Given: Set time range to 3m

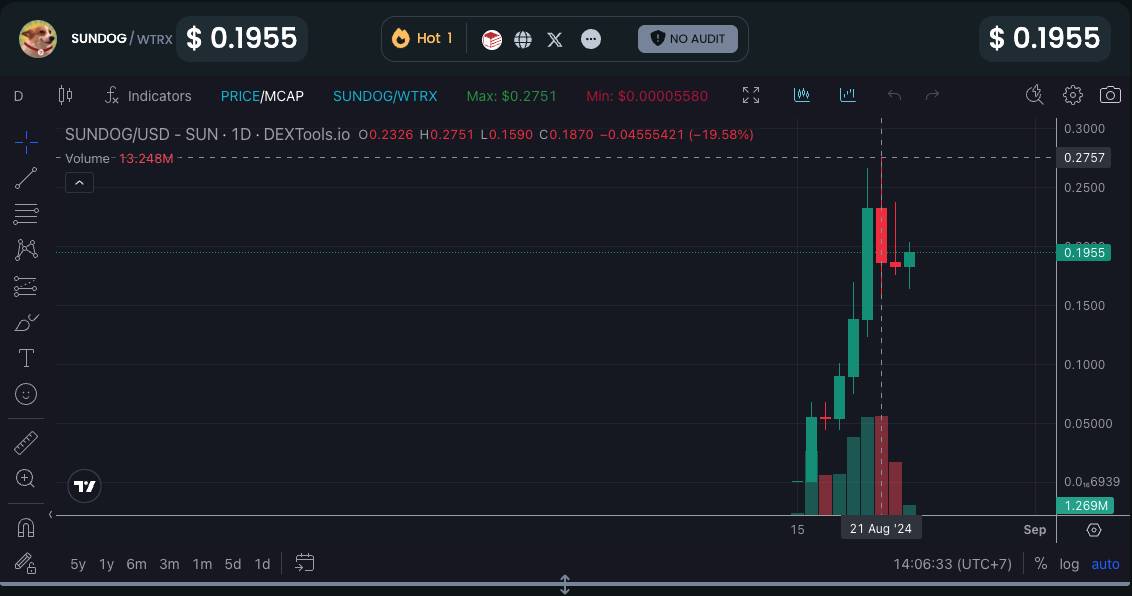Looking at the screenshot, I should (170, 564).
